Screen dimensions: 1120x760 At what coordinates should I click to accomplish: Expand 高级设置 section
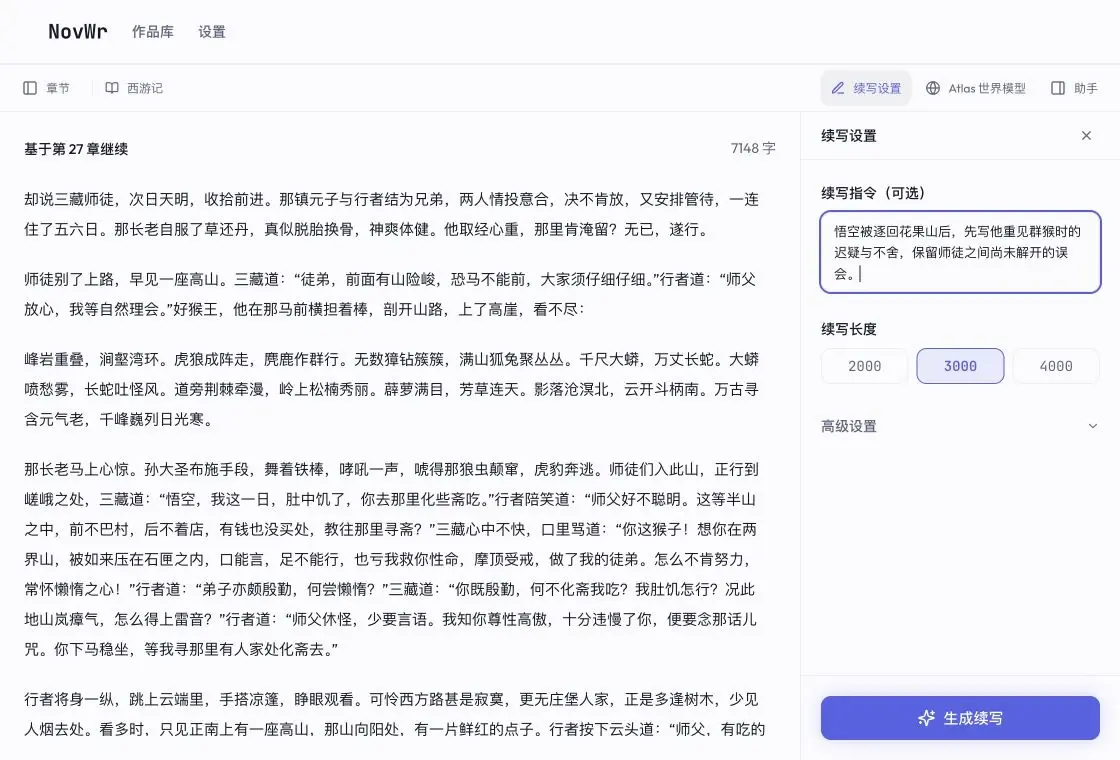click(x=960, y=426)
